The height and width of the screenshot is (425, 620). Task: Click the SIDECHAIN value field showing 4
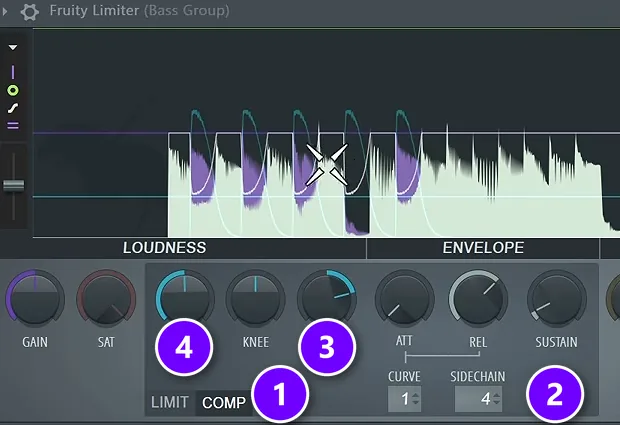tap(478, 399)
